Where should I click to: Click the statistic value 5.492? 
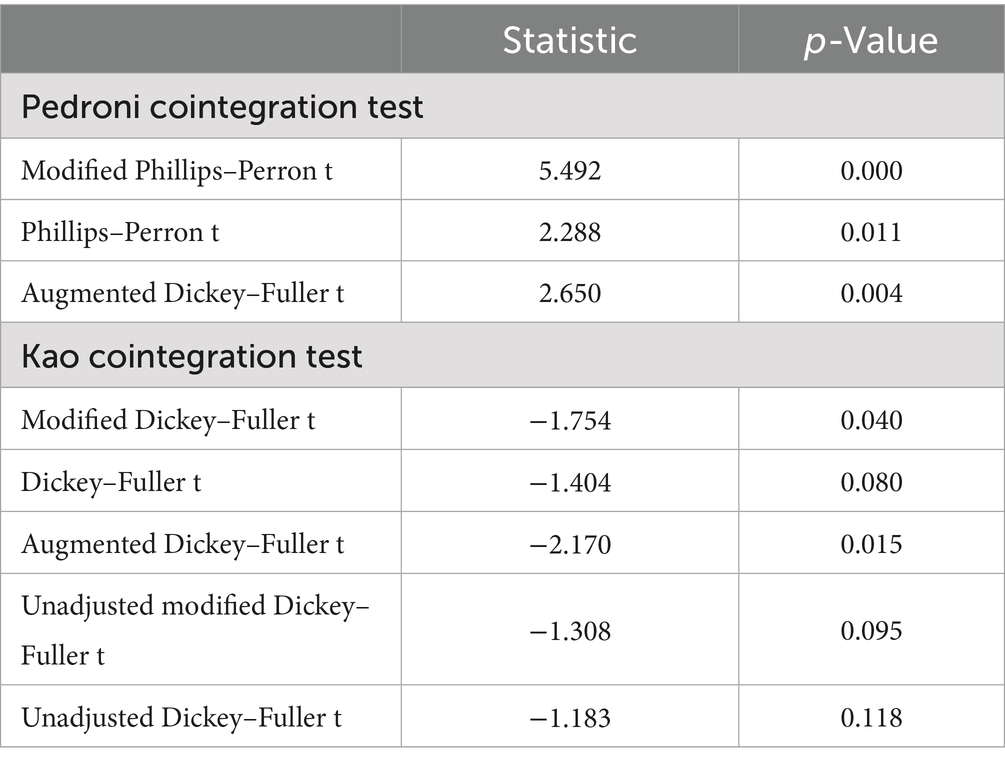[570, 171]
